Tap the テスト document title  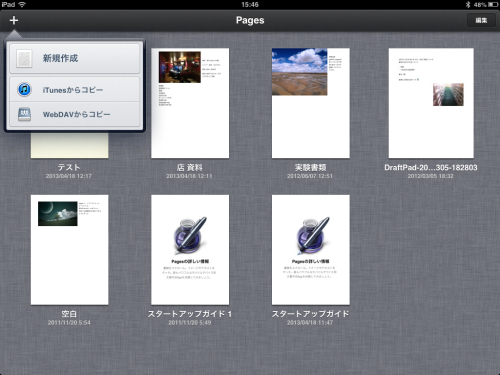69,167
